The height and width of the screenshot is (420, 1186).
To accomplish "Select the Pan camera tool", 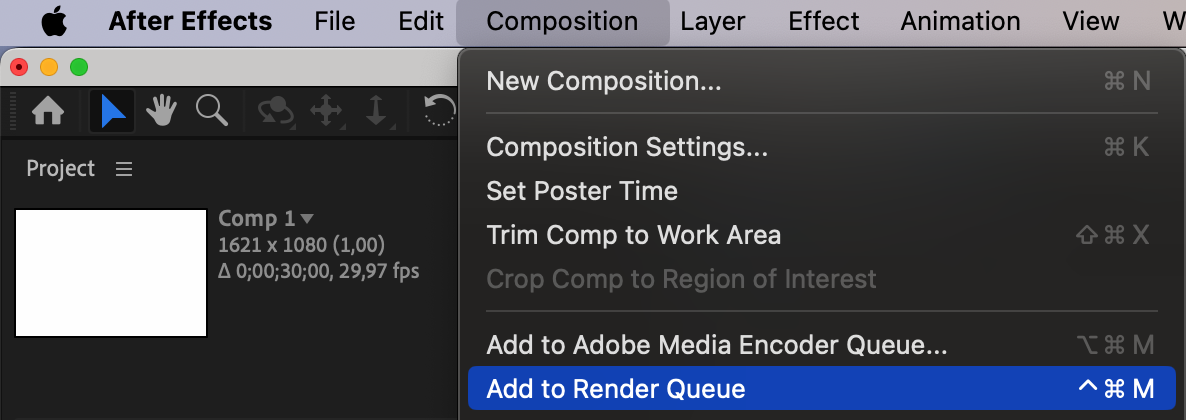I will point(327,111).
